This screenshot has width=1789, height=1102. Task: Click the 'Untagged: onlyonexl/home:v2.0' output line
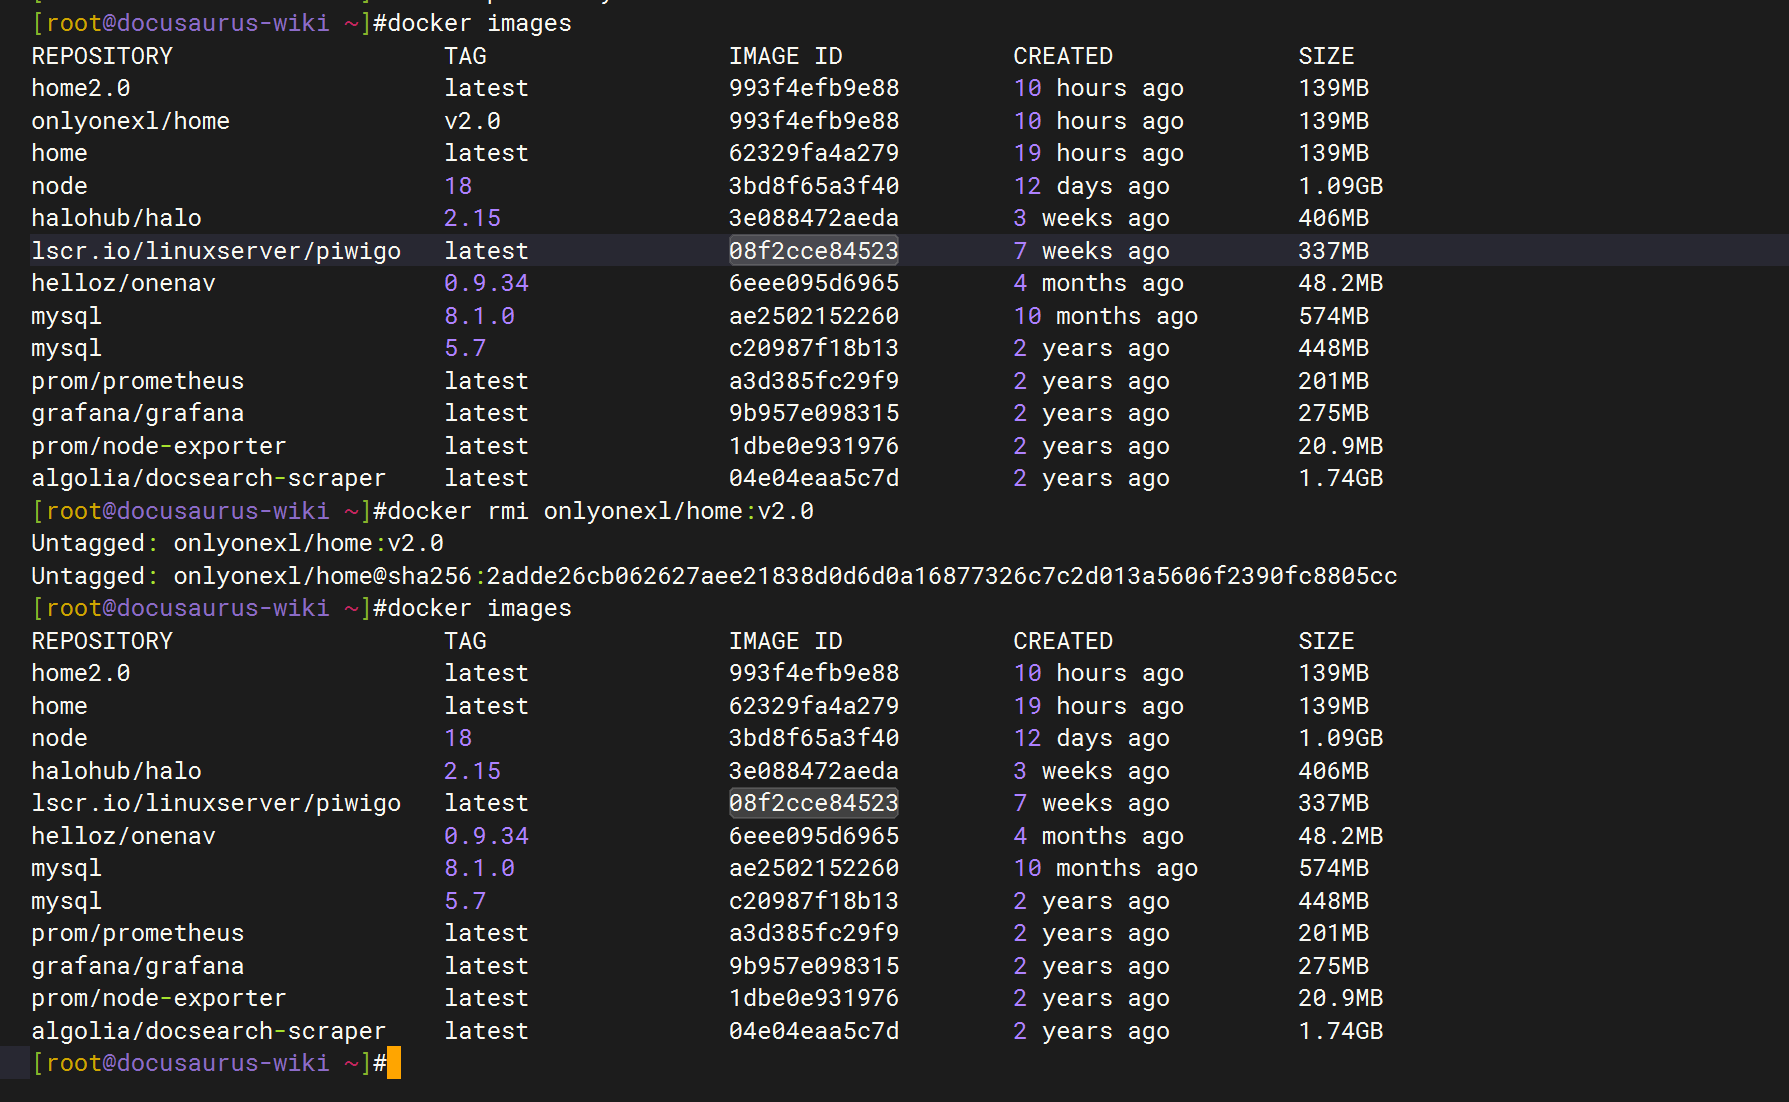pos(238,543)
